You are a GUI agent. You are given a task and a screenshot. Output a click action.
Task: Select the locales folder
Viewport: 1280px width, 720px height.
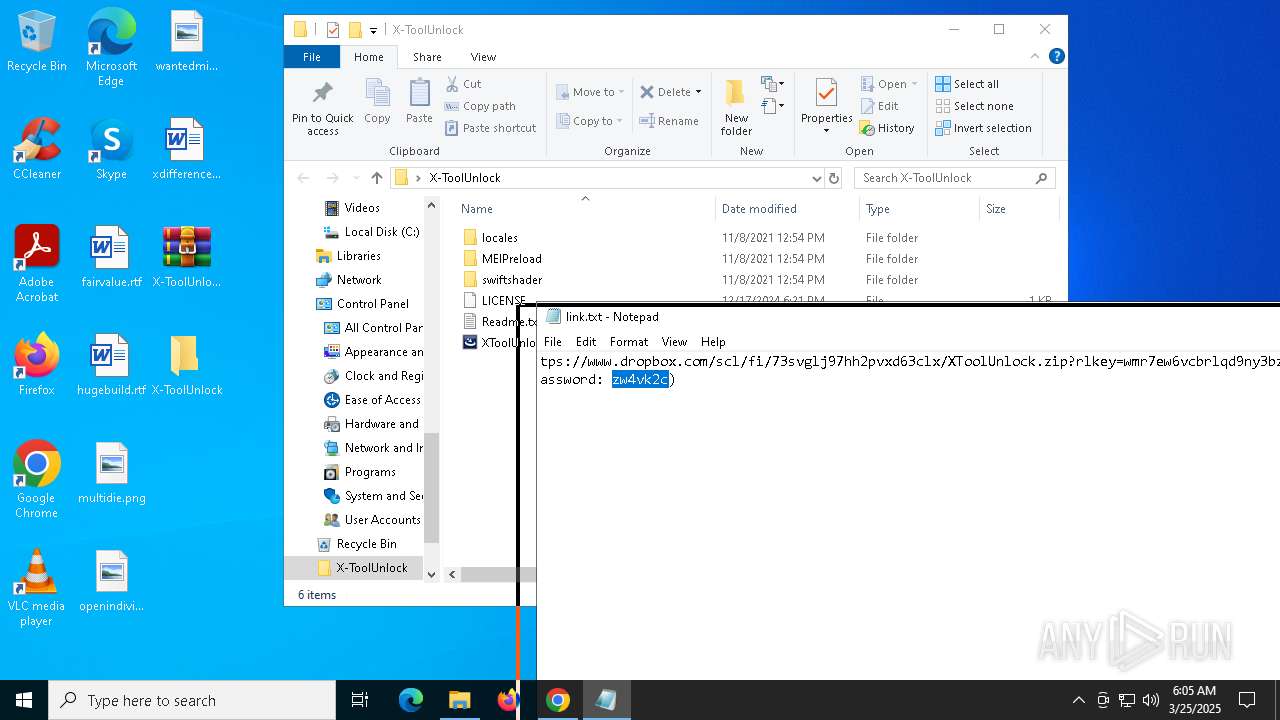click(x=499, y=238)
